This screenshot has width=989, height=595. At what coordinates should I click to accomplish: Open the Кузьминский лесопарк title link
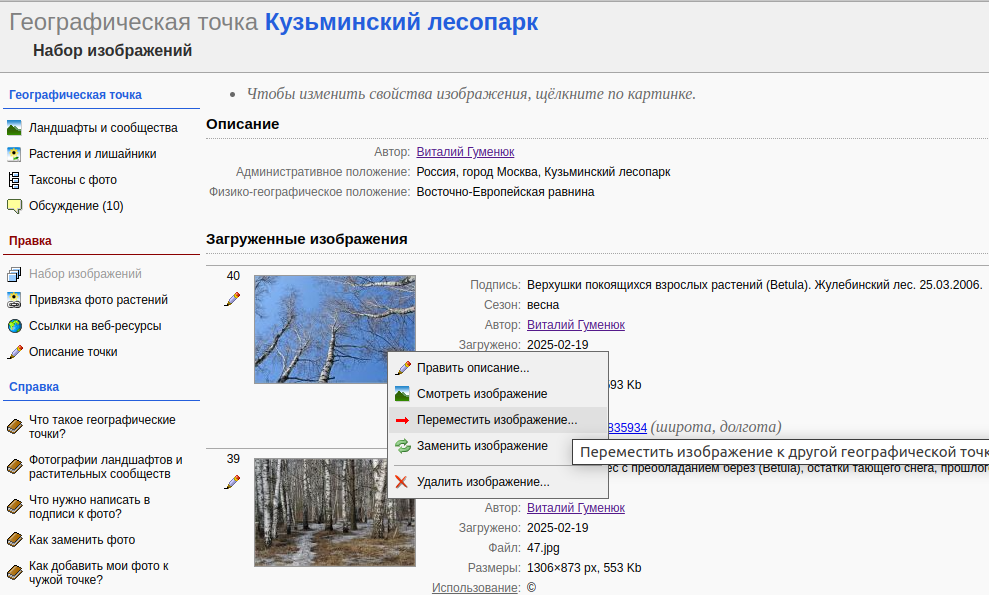[x=401, y=22]
